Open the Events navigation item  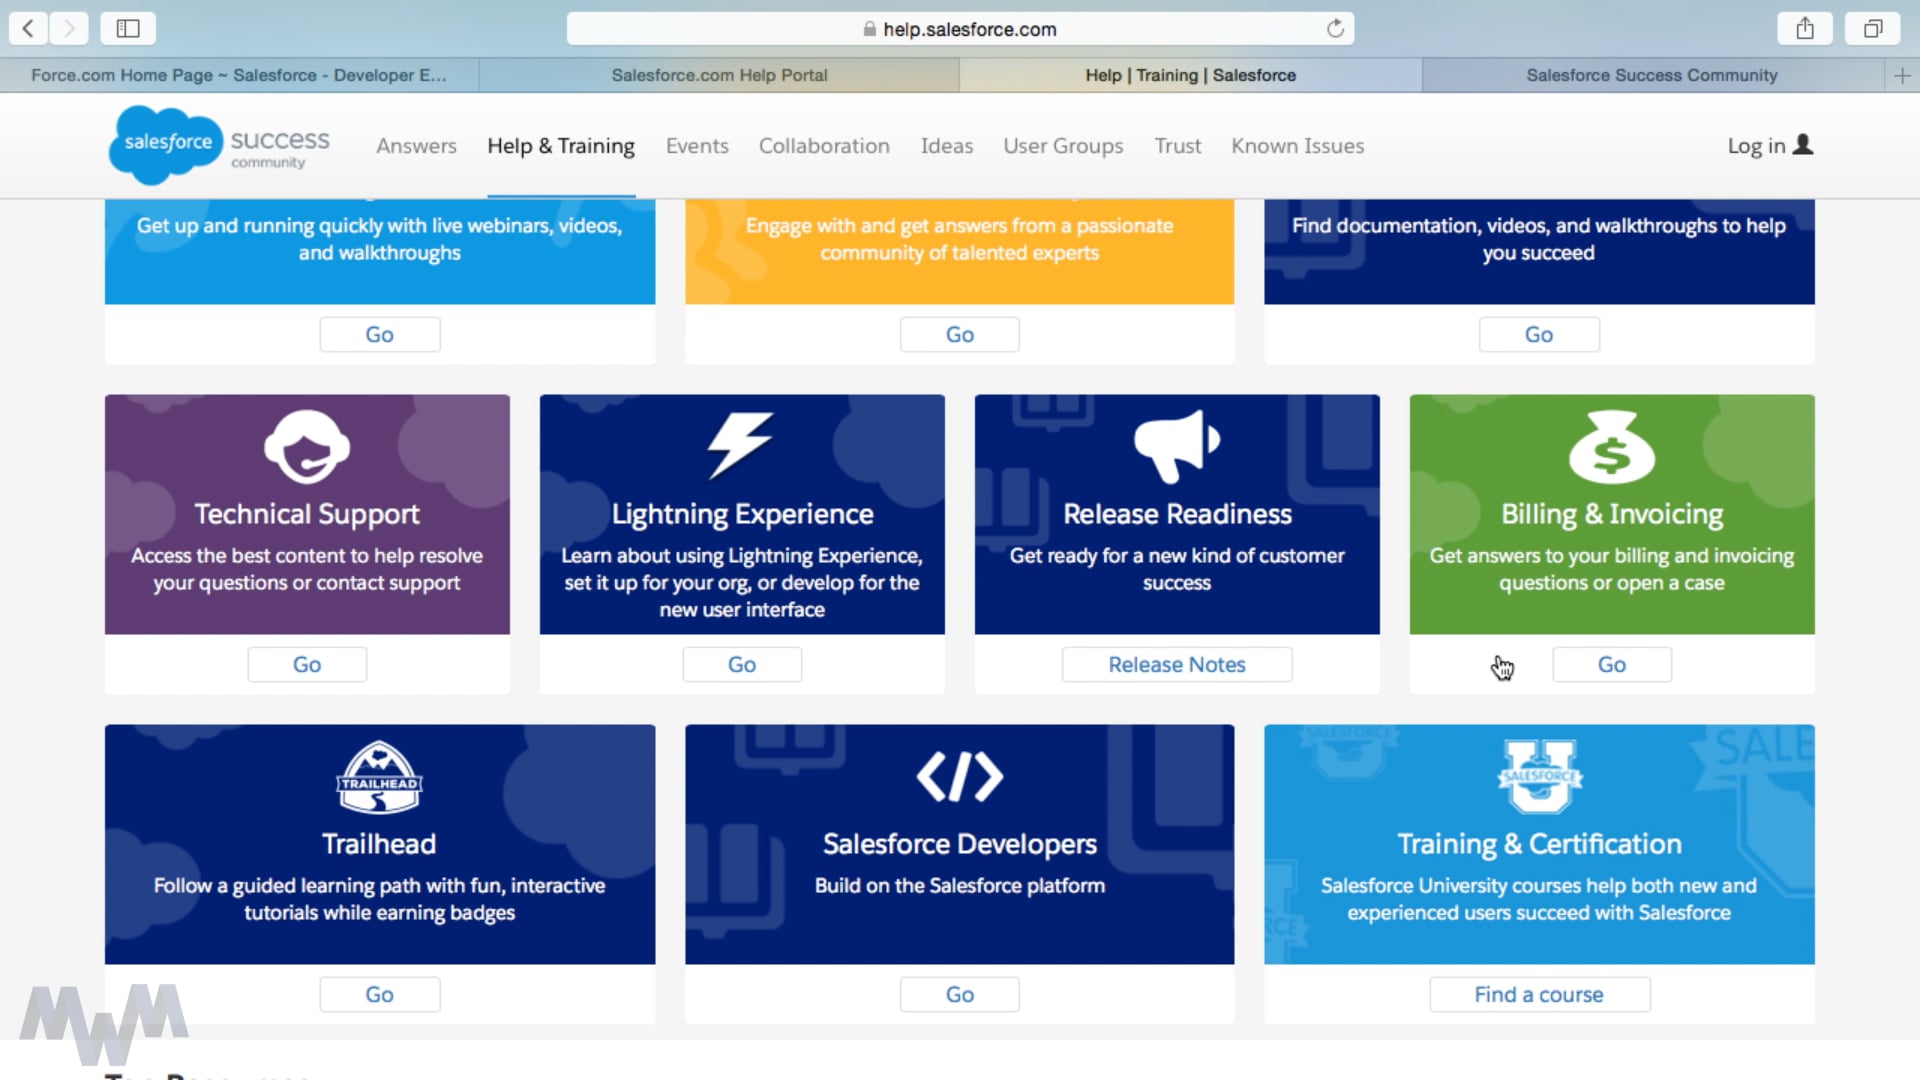(x=697, y=146)
